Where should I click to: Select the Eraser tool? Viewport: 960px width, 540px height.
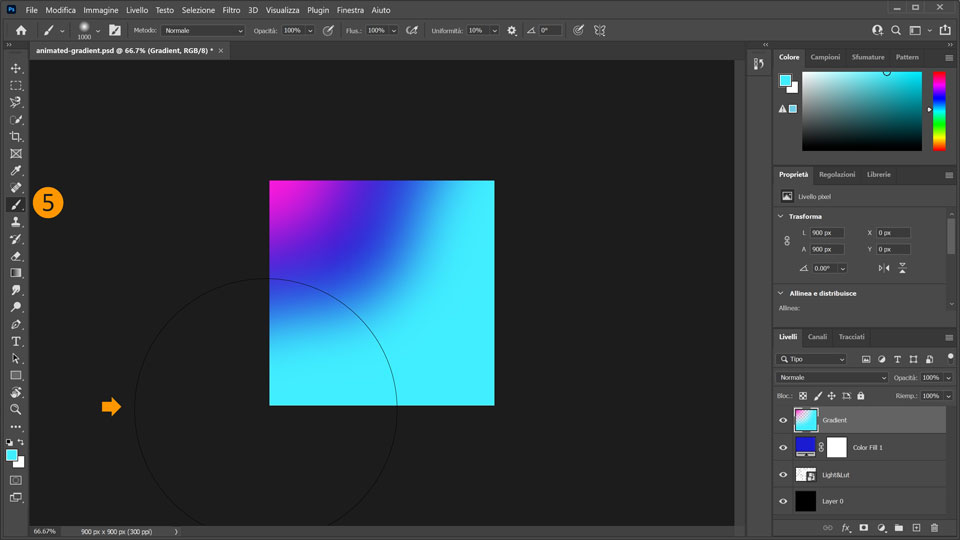16,255
